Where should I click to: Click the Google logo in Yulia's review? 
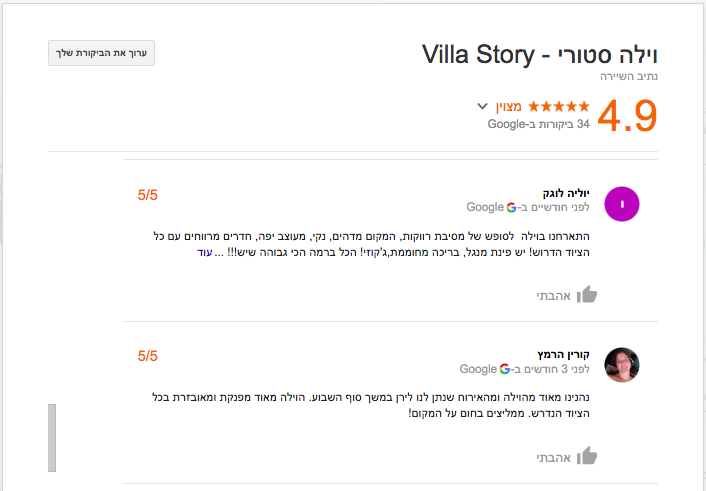511,208
